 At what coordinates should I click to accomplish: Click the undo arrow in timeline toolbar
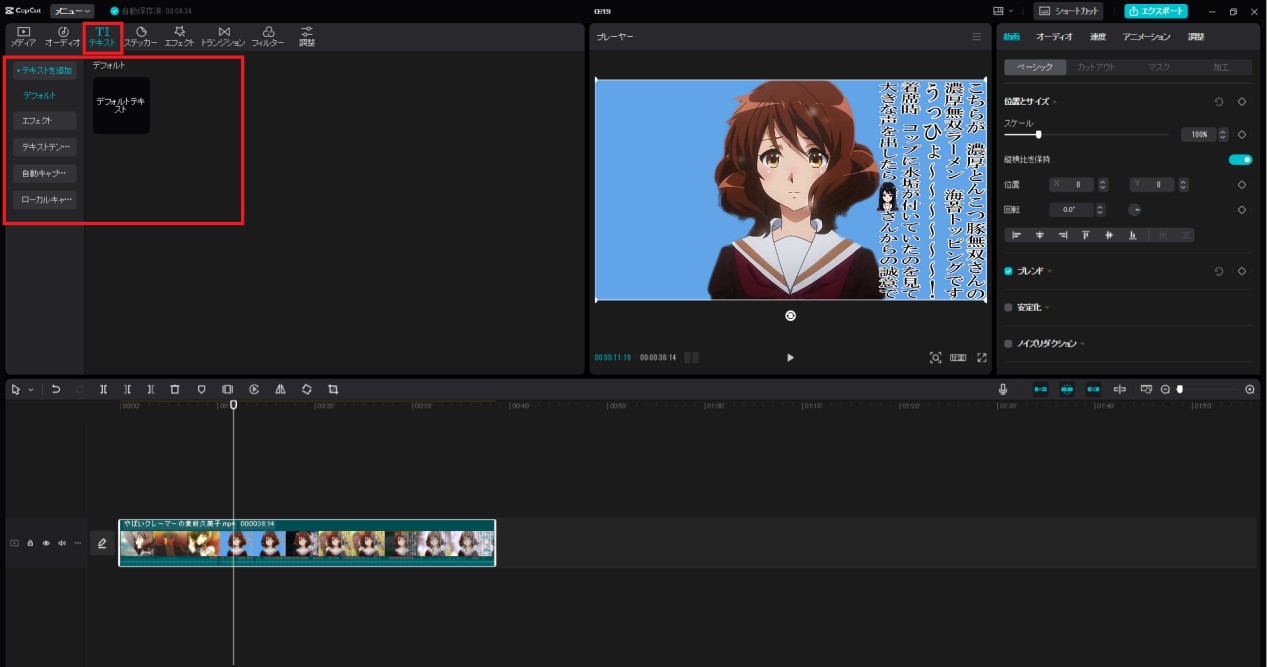(56, 389)
